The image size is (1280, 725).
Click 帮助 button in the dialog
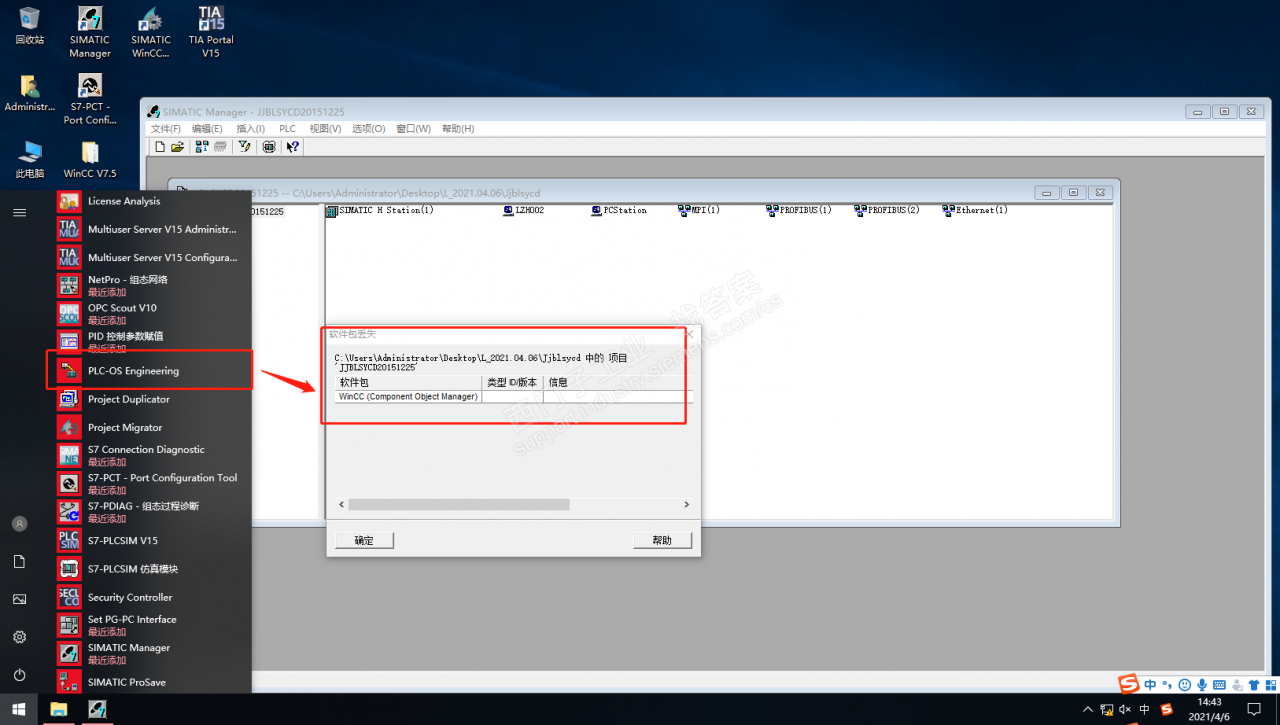click(x=662, y=540)
